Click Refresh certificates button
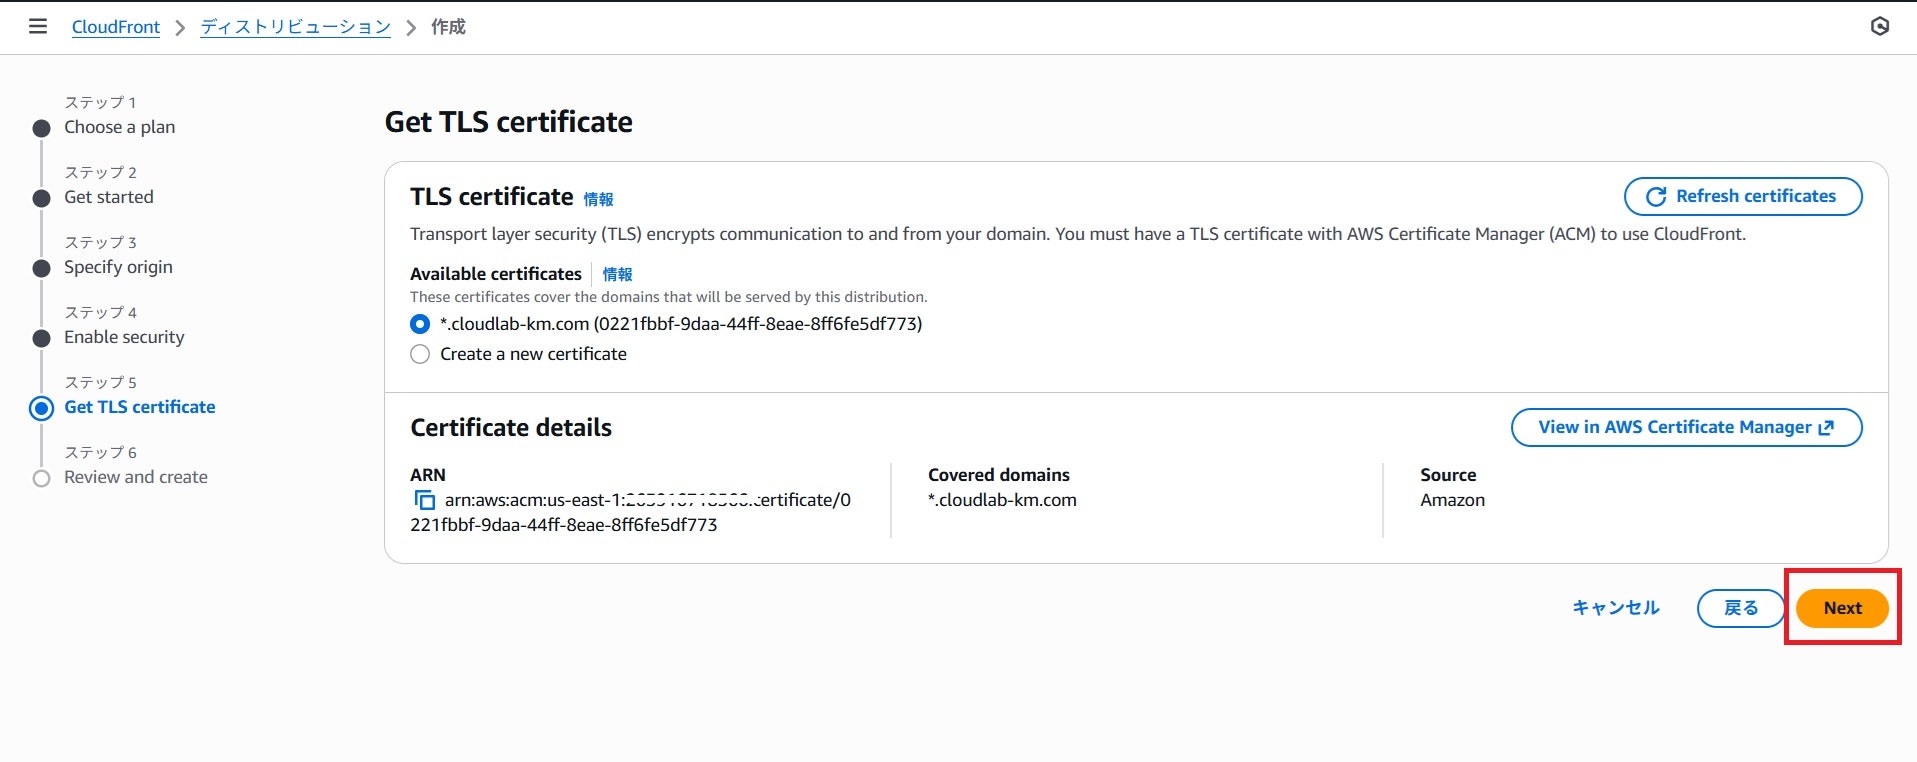The width and height of the screenshot is (1917, 762). 1743,196
